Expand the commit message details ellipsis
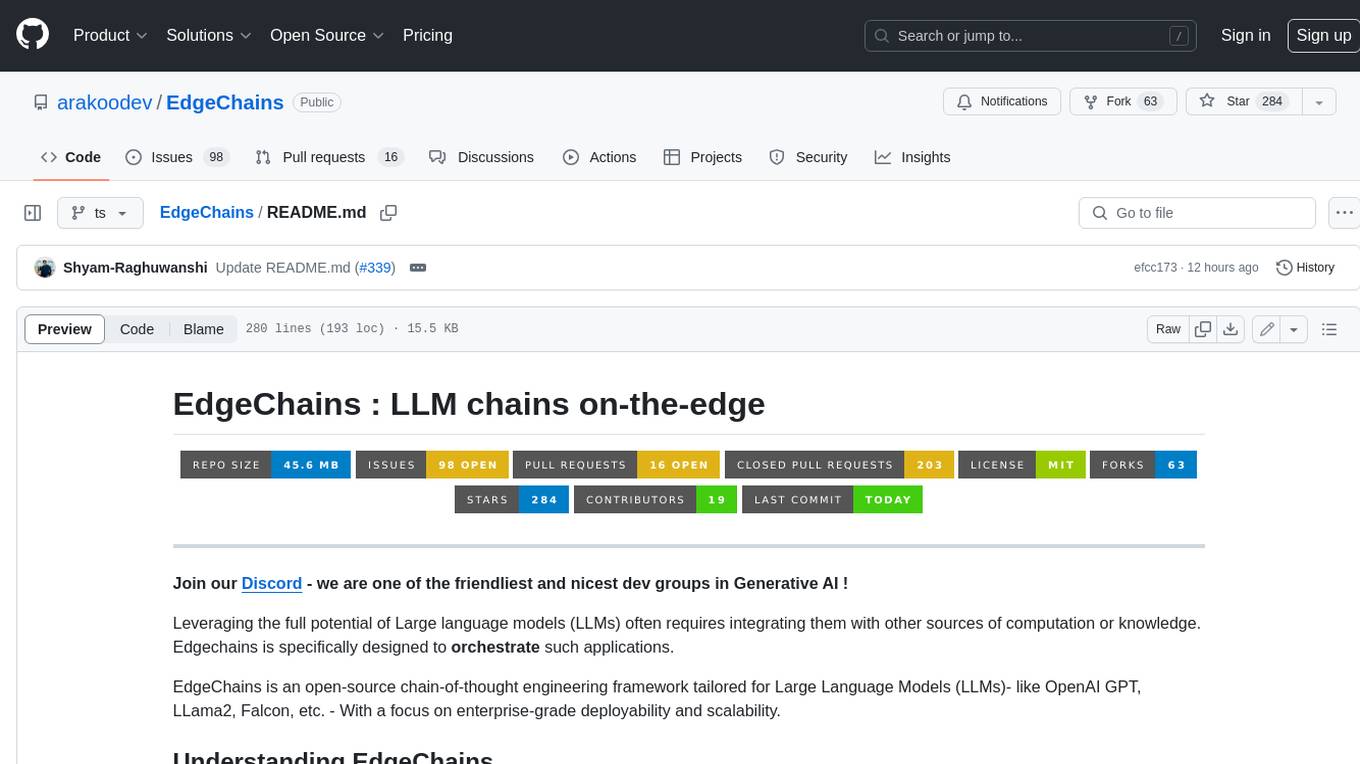 click(418, 268)
